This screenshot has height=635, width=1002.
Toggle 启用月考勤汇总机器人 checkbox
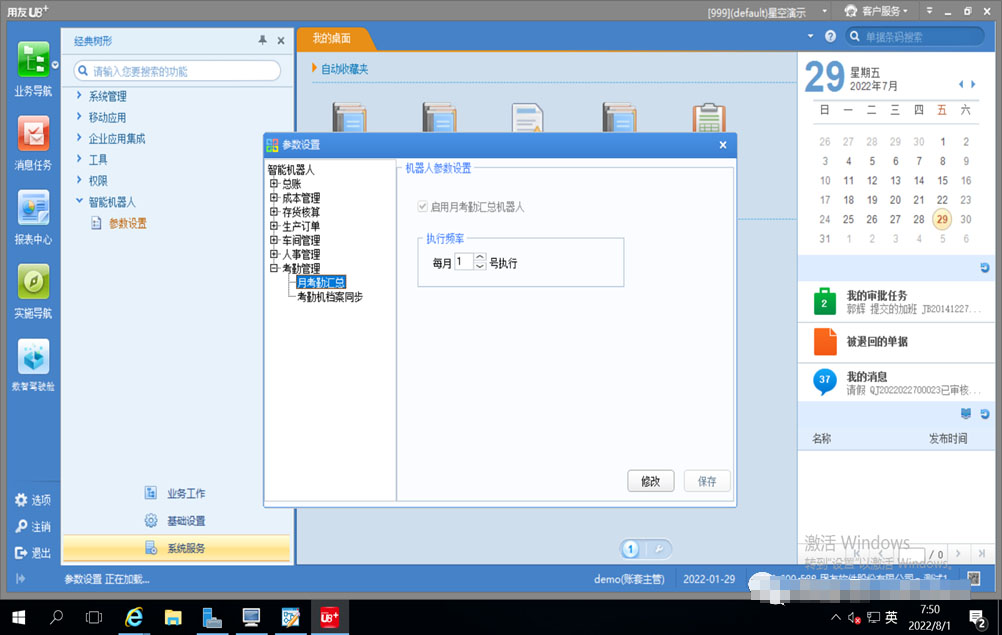(x=422, y=206)
